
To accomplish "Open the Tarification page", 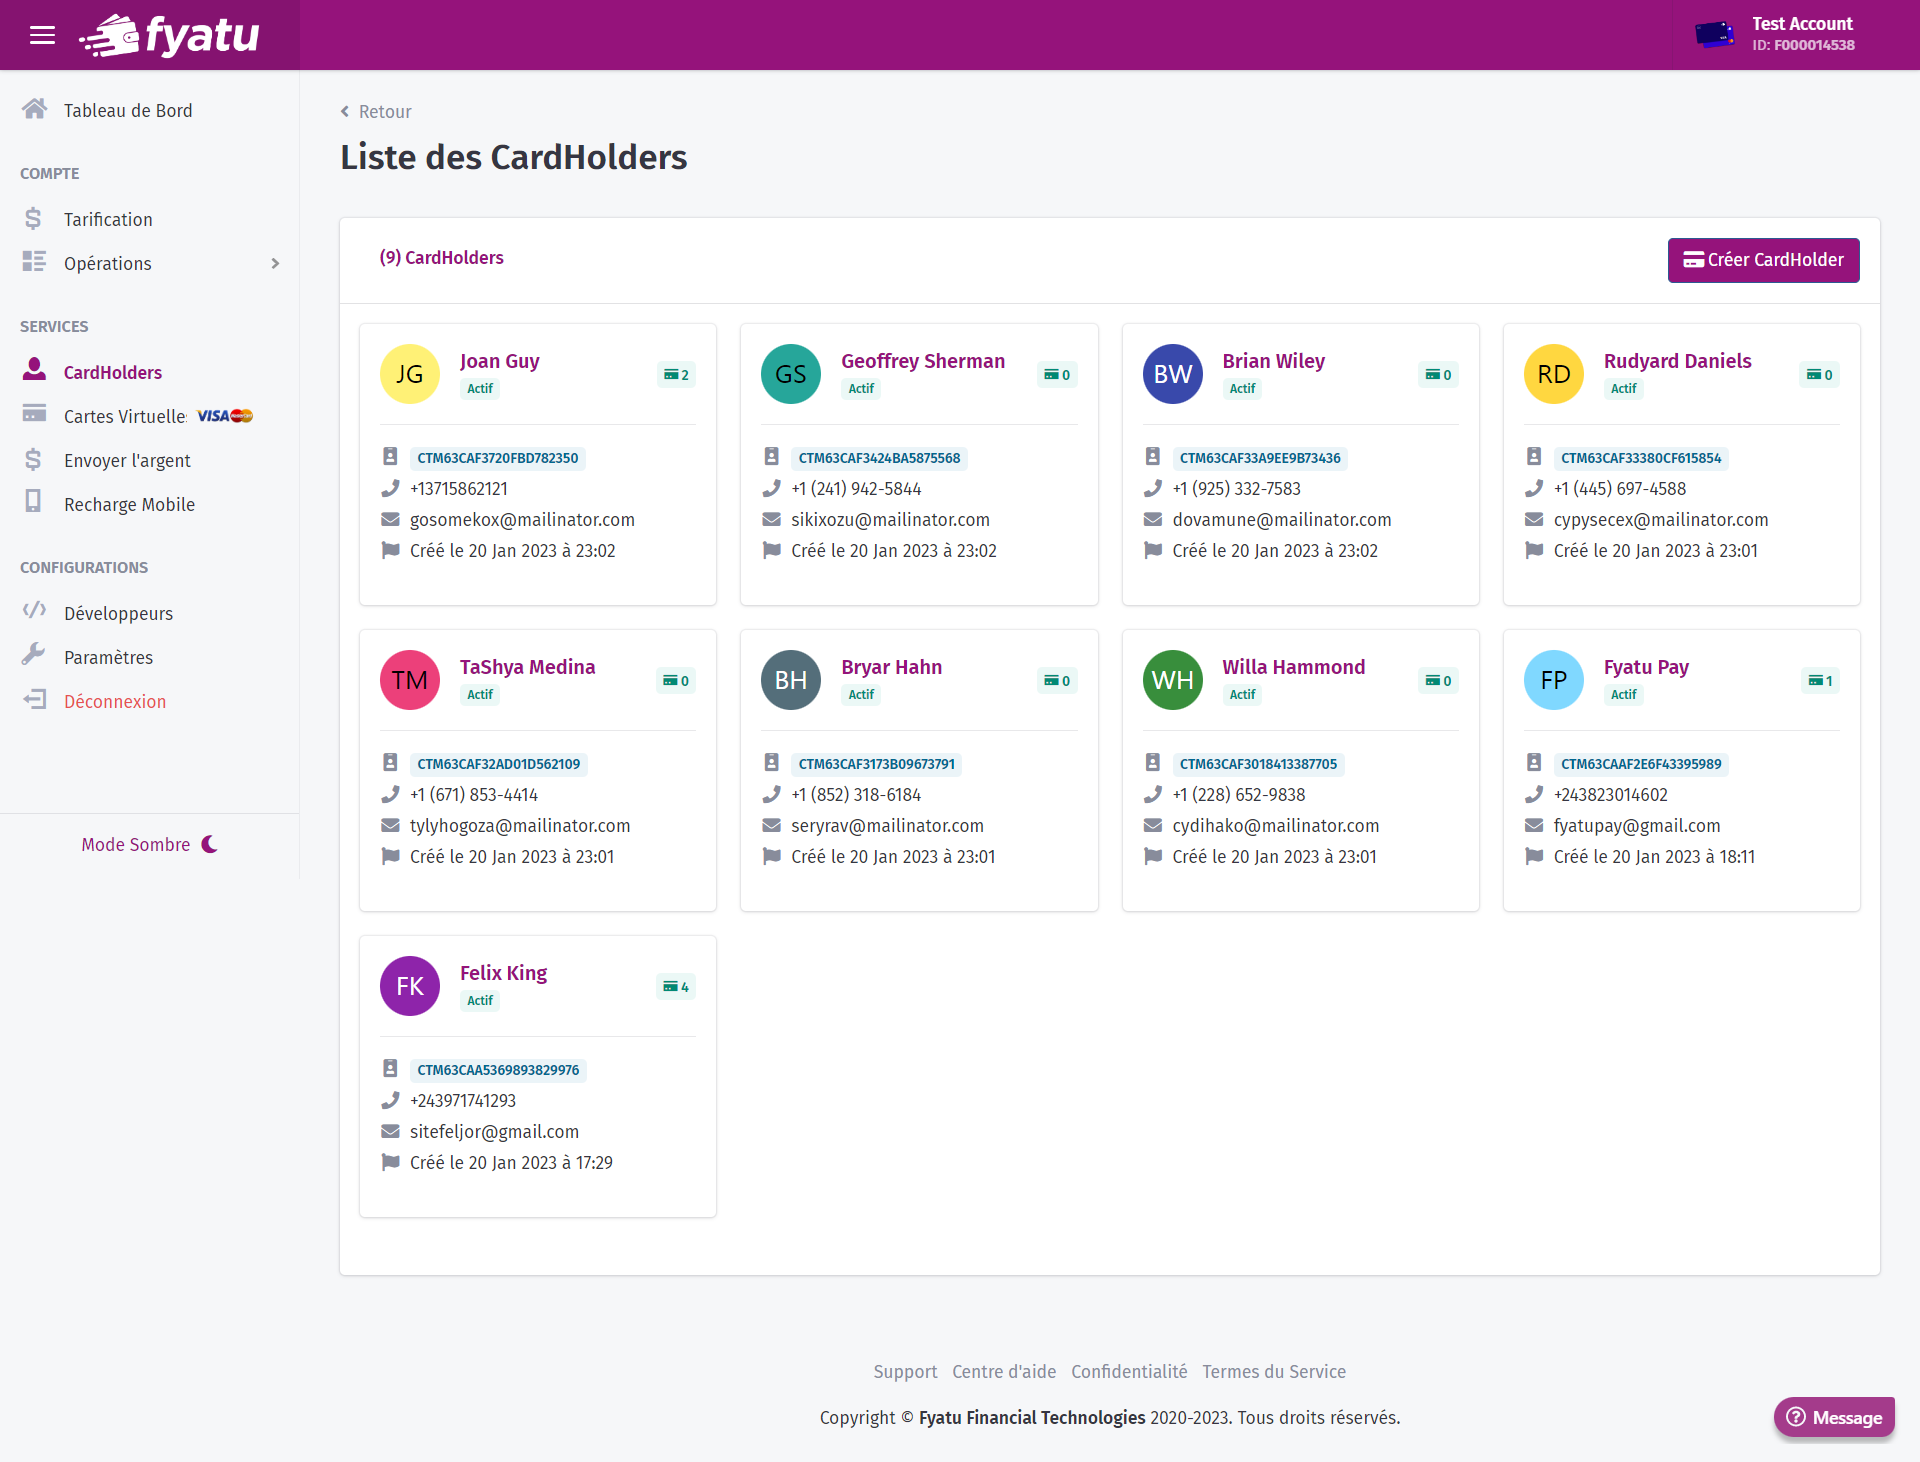I will point(108,219).
